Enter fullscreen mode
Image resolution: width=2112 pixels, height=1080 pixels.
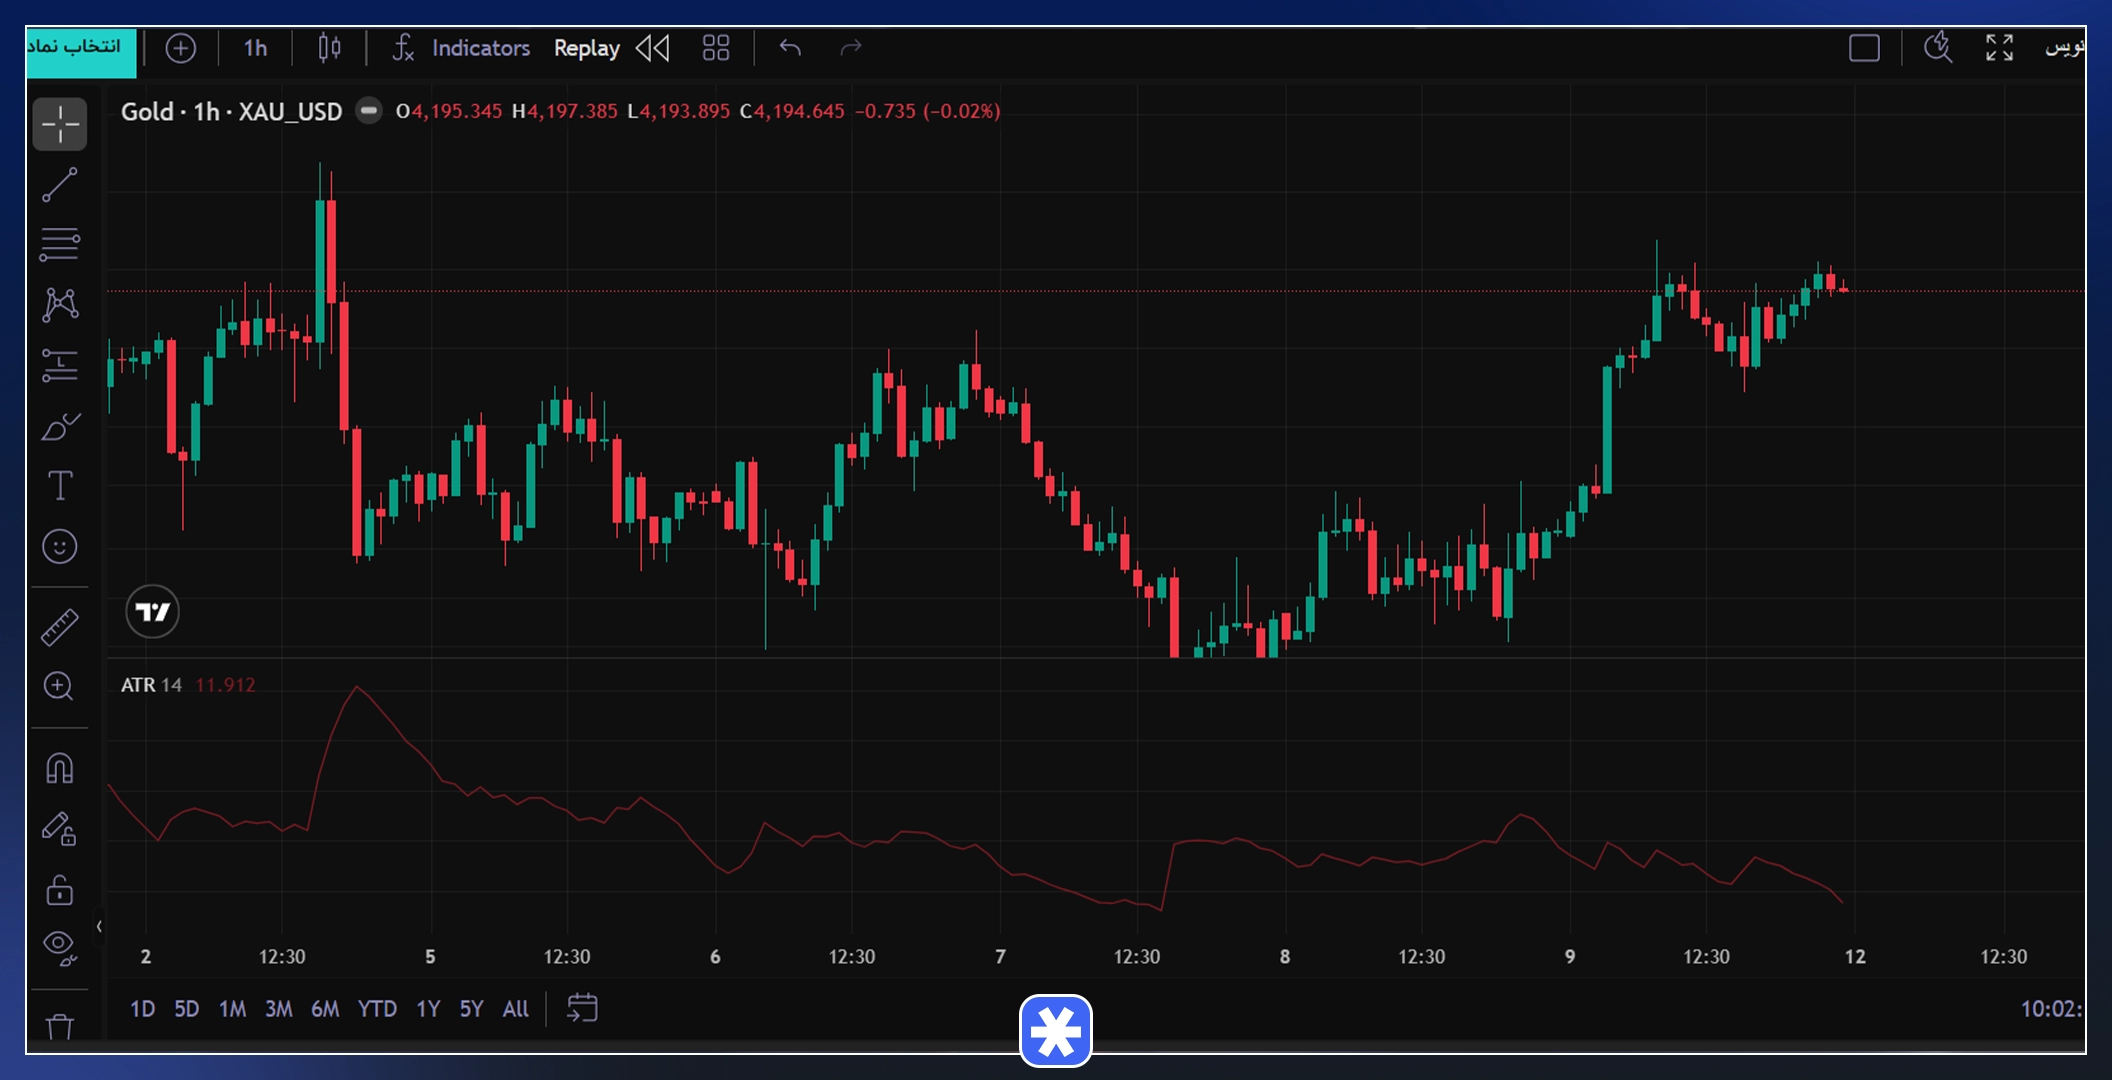coord(2000,48)
